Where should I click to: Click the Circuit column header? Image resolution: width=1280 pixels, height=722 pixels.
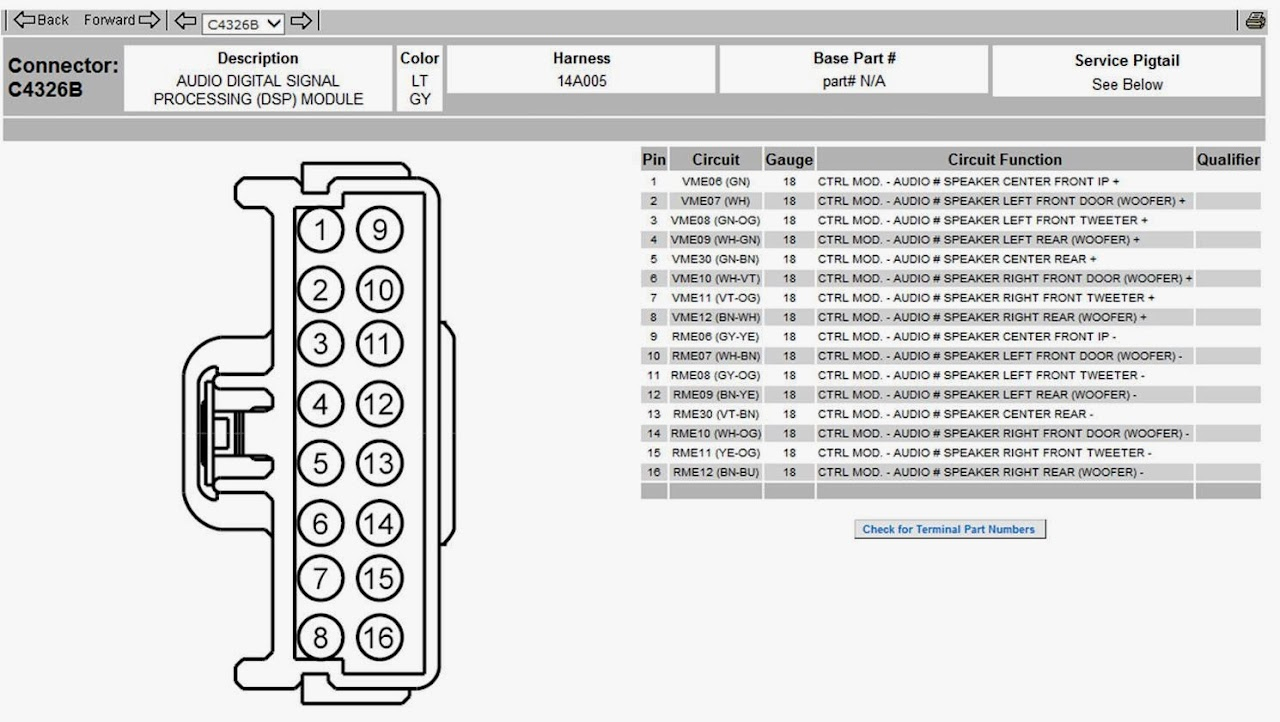(x=716, y=159)
